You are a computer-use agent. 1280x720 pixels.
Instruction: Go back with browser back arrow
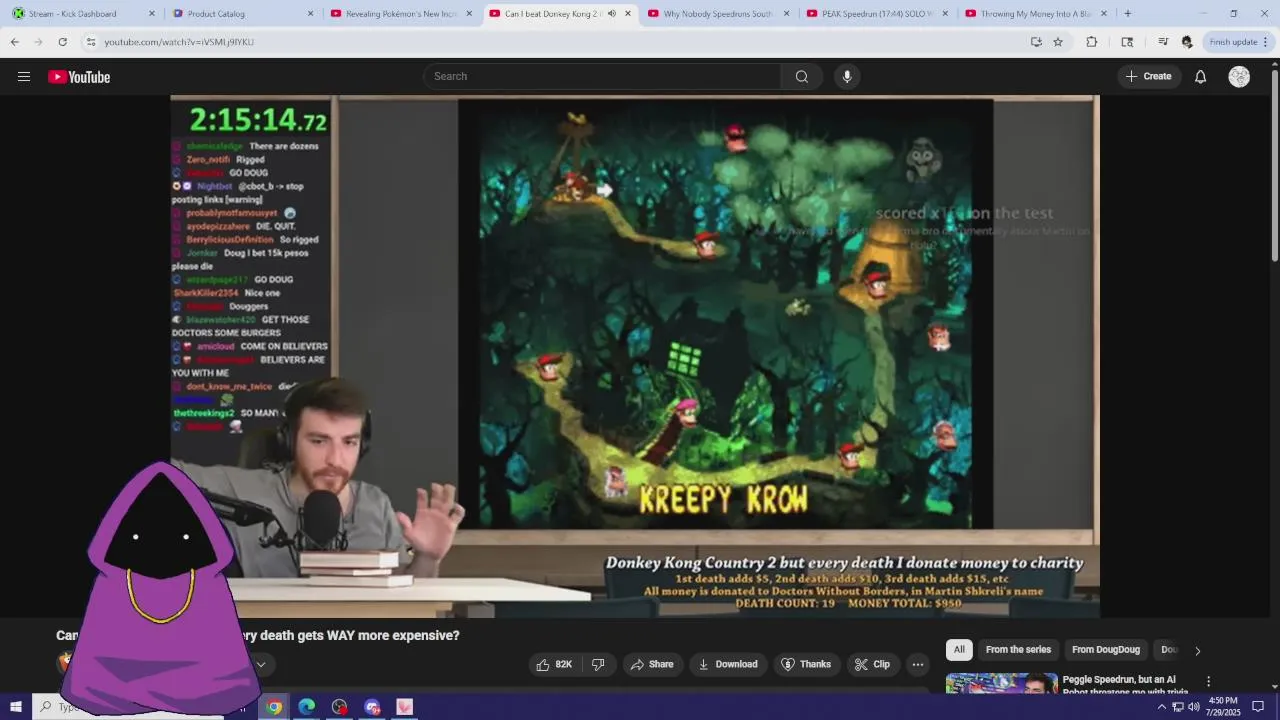point(15,42)
